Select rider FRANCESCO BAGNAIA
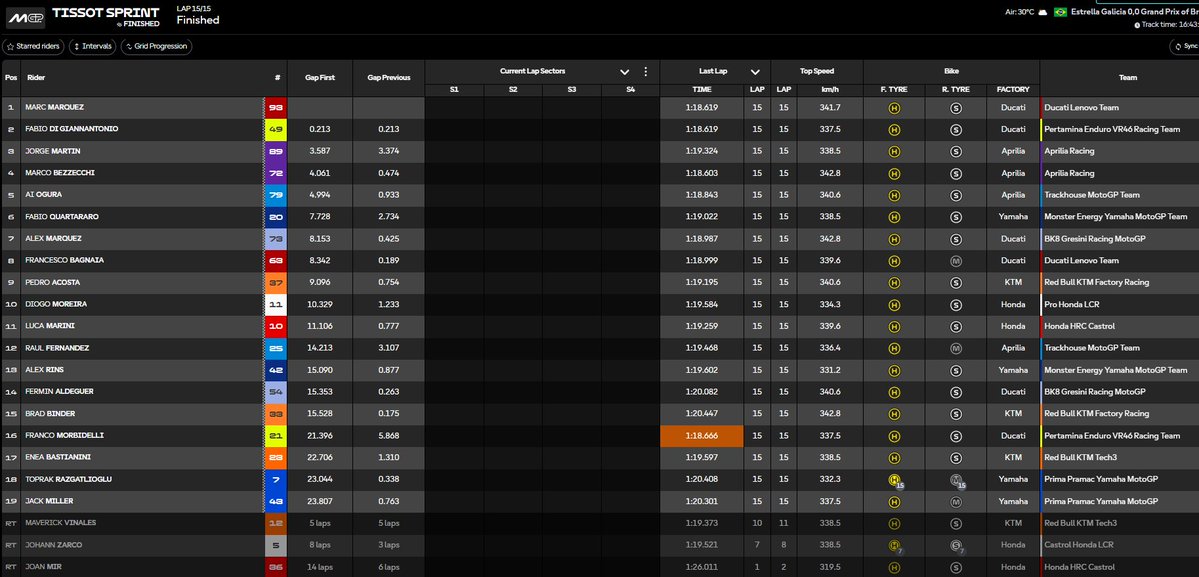The image size is (1199, 577). pyautogui.click(x=64, y=261)
